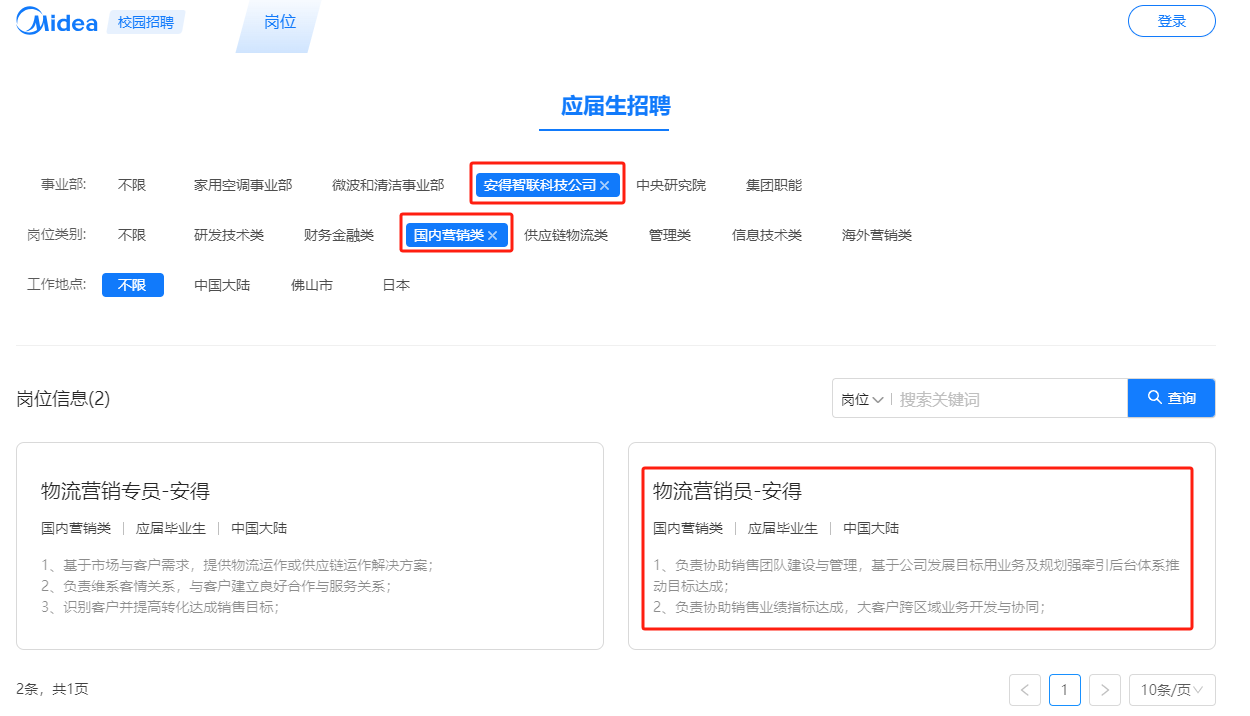Remove the 安得智联科技公司 filter via its × icon
Viewport: 1250px width, 716px height.
[606, 185]
